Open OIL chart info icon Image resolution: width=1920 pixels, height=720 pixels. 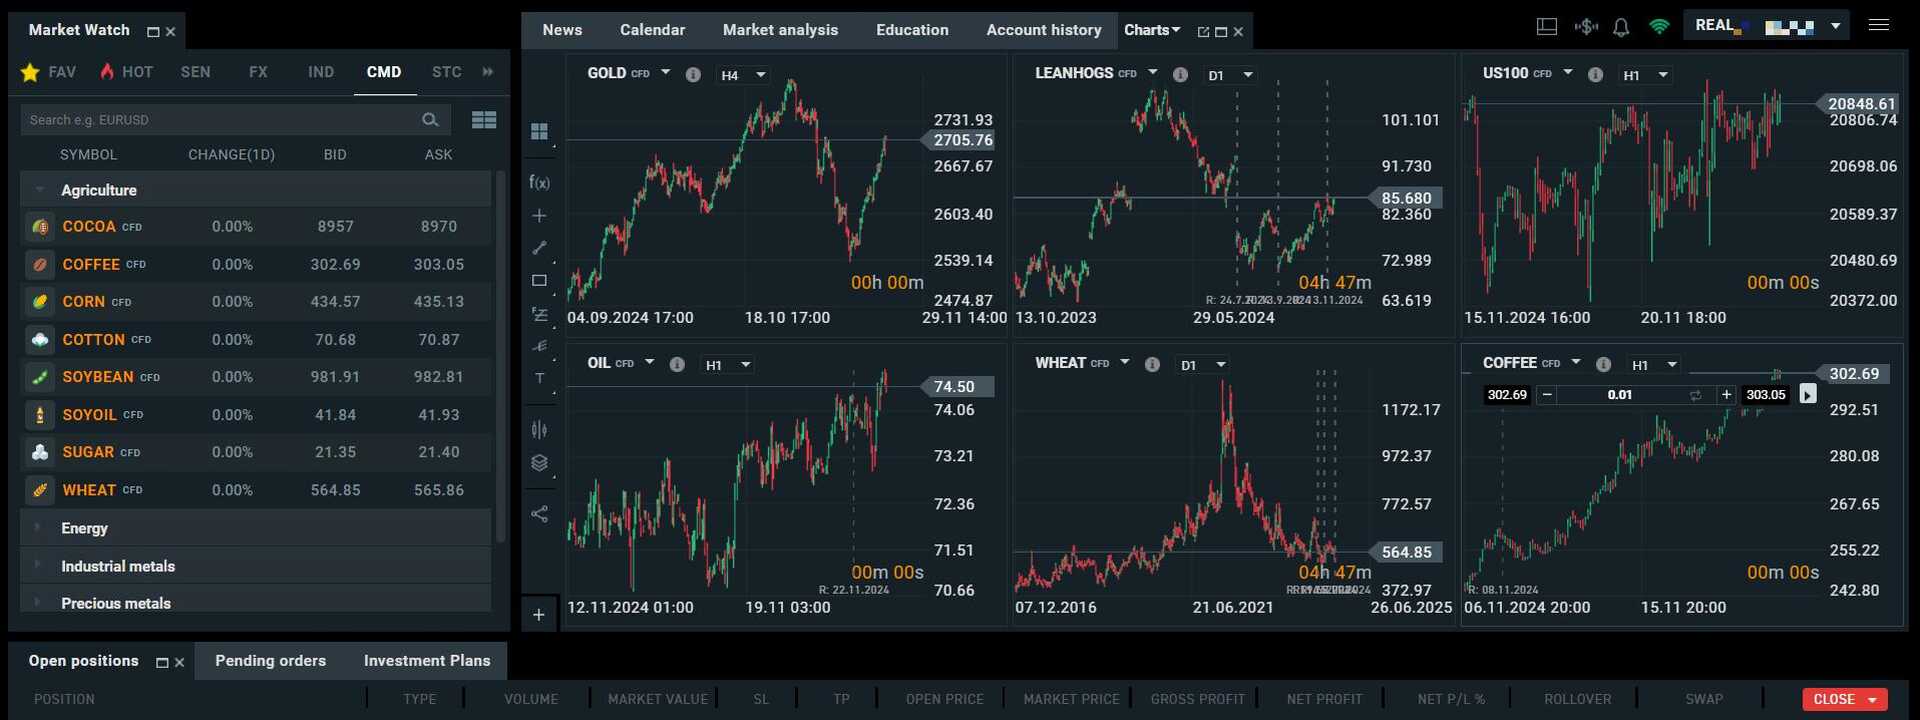point(677,365)
